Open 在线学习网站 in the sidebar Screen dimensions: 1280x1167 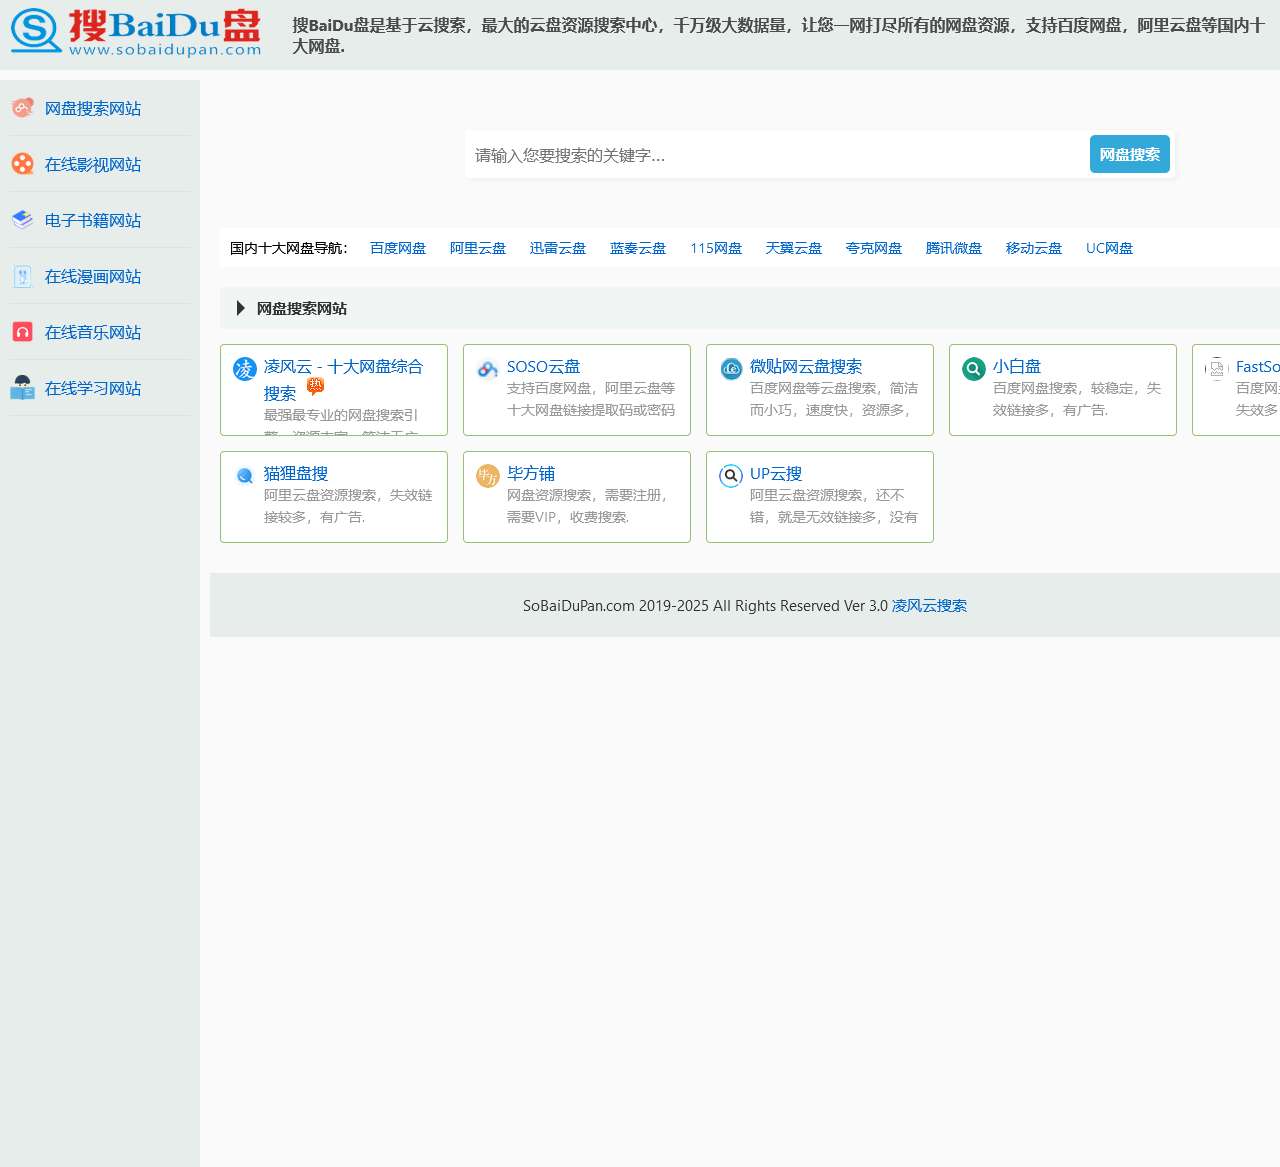click(93, 388)
